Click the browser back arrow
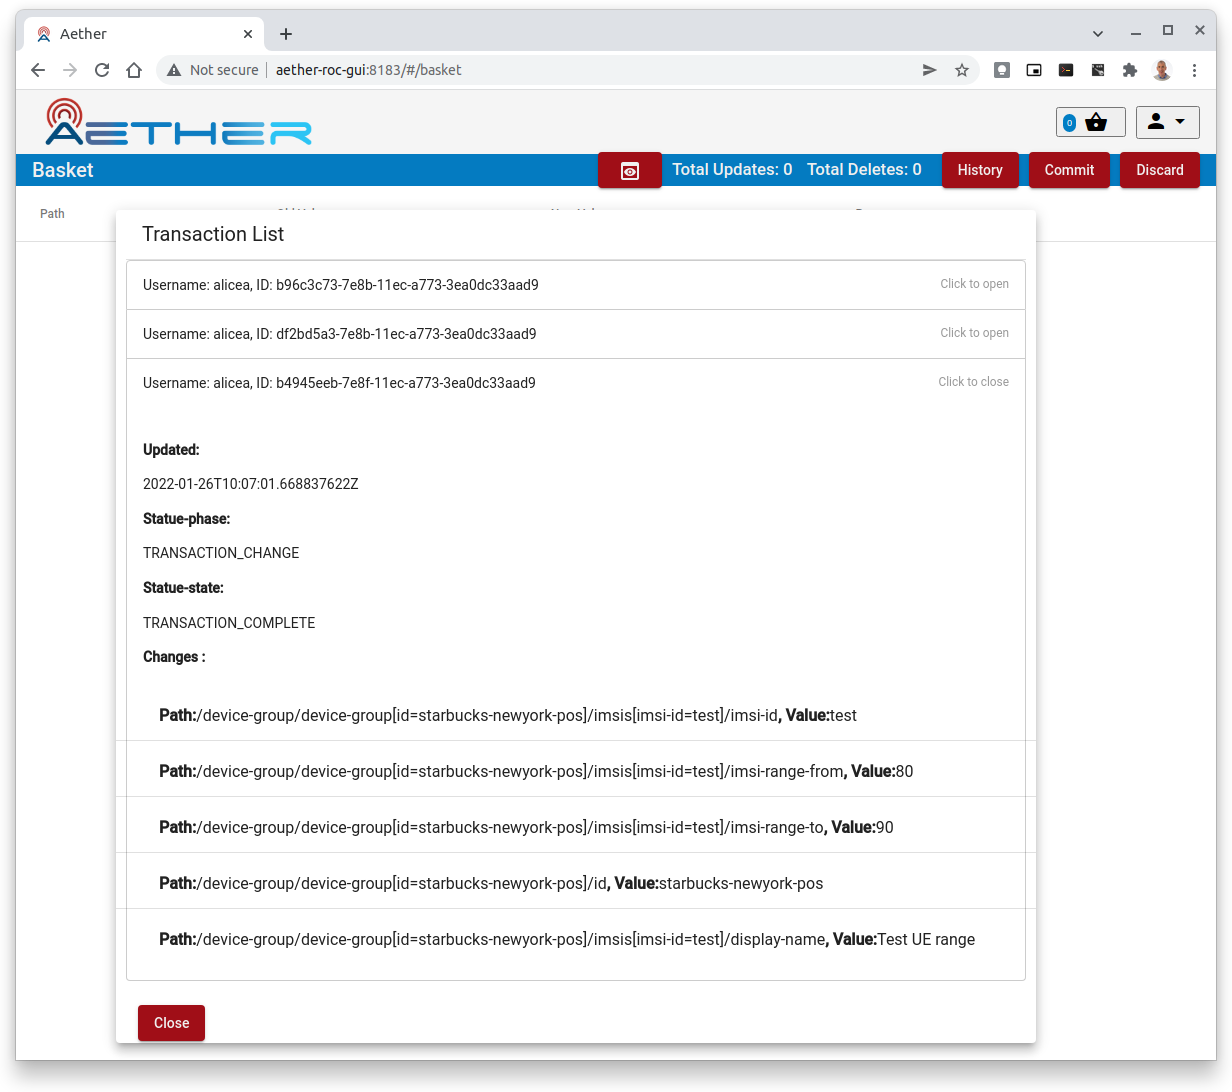 point(38,70)
